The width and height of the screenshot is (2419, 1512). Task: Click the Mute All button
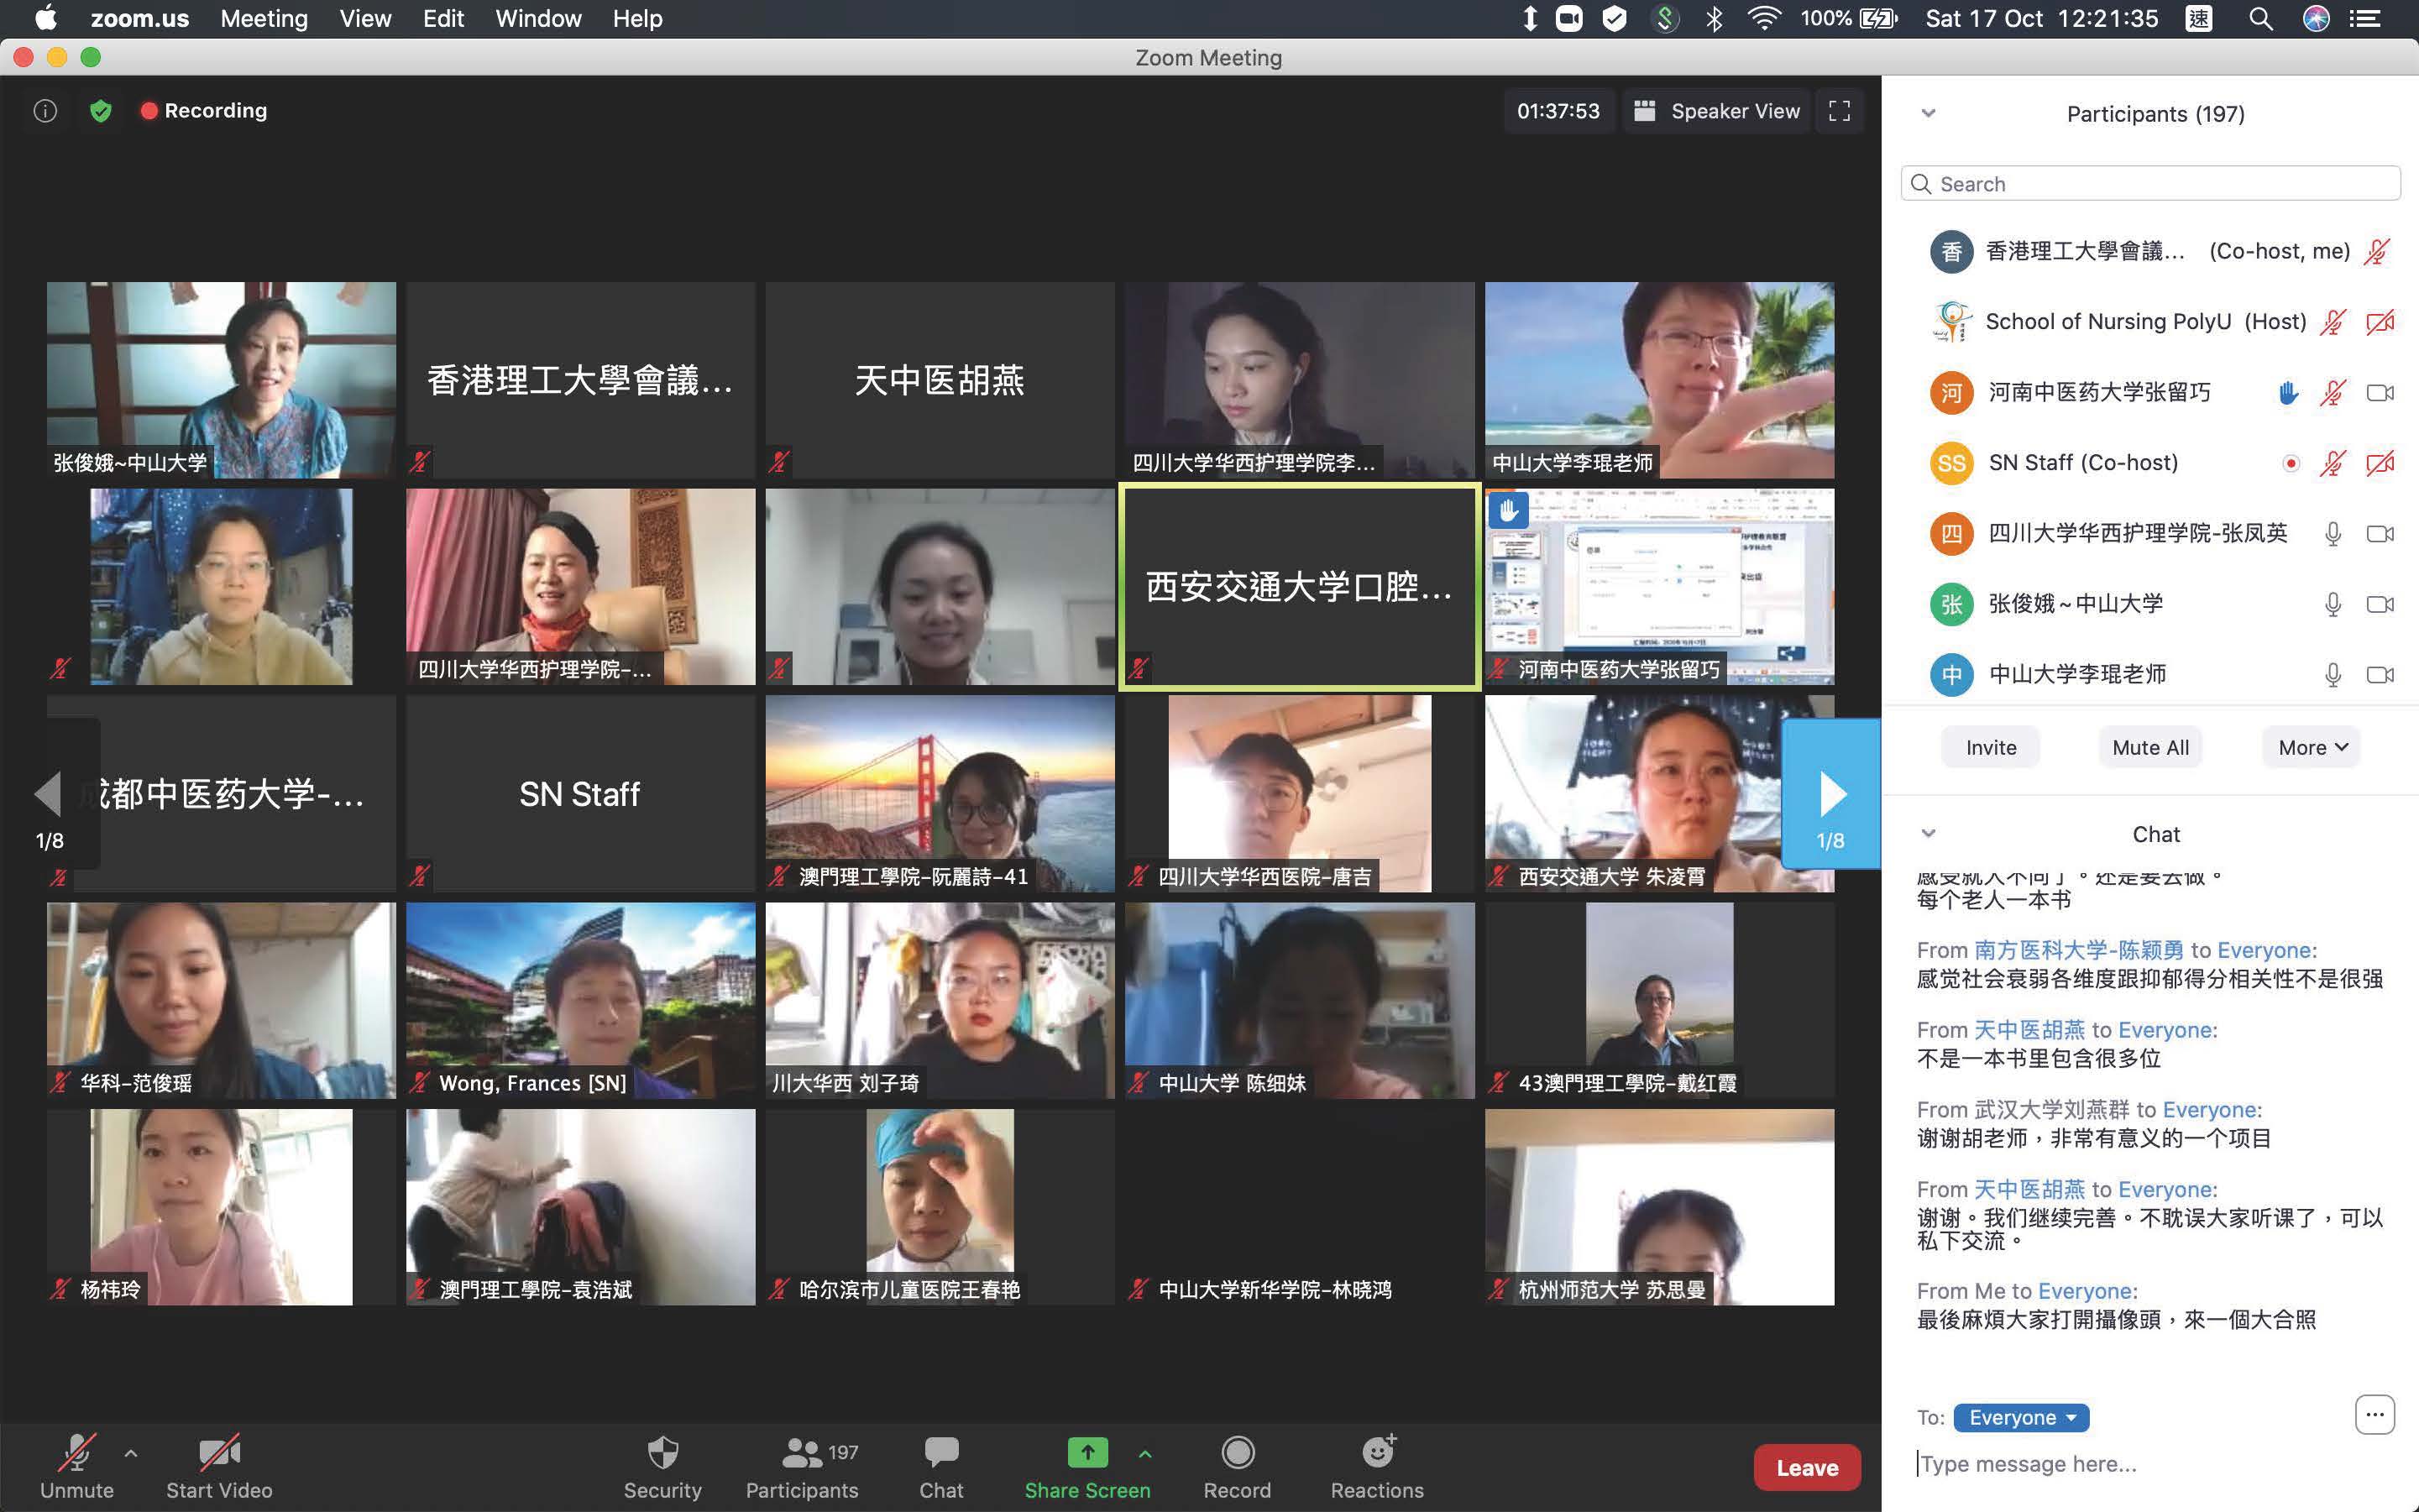click(2150, 747)
